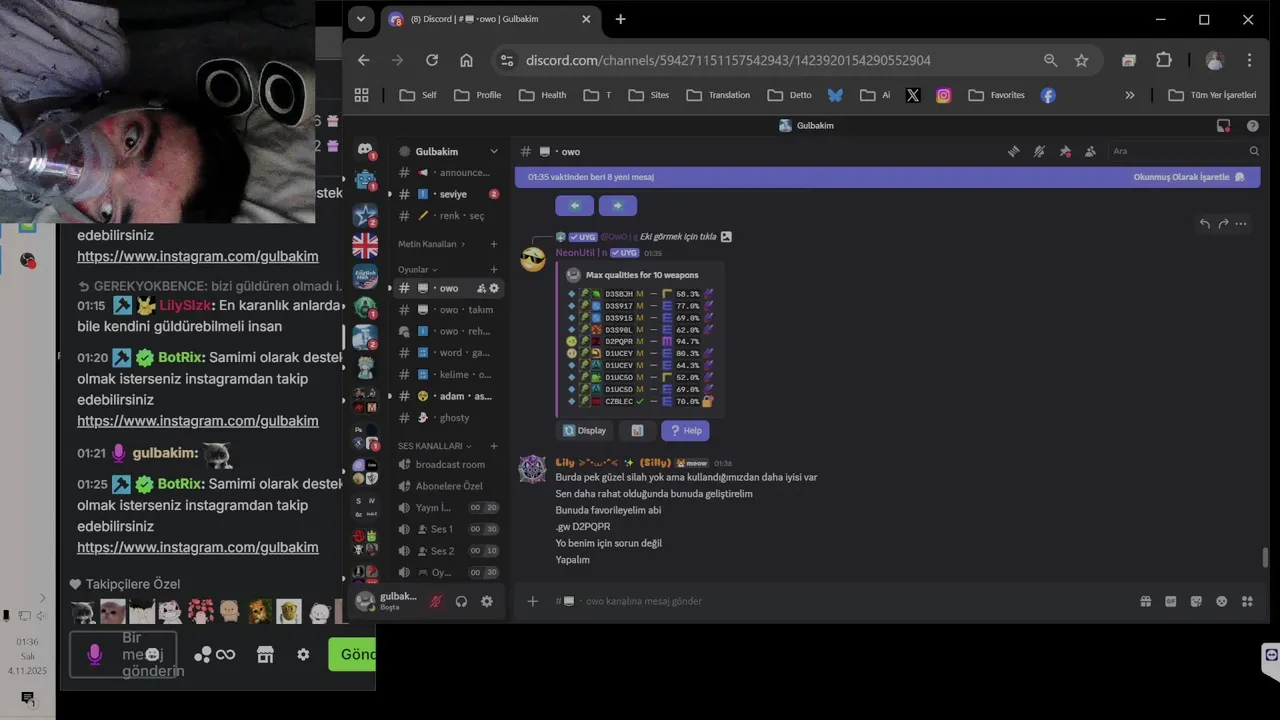Screen dimensions: 1280x720
Task: Add channel to Metin Kanalları category
Action: click(494, 244)
